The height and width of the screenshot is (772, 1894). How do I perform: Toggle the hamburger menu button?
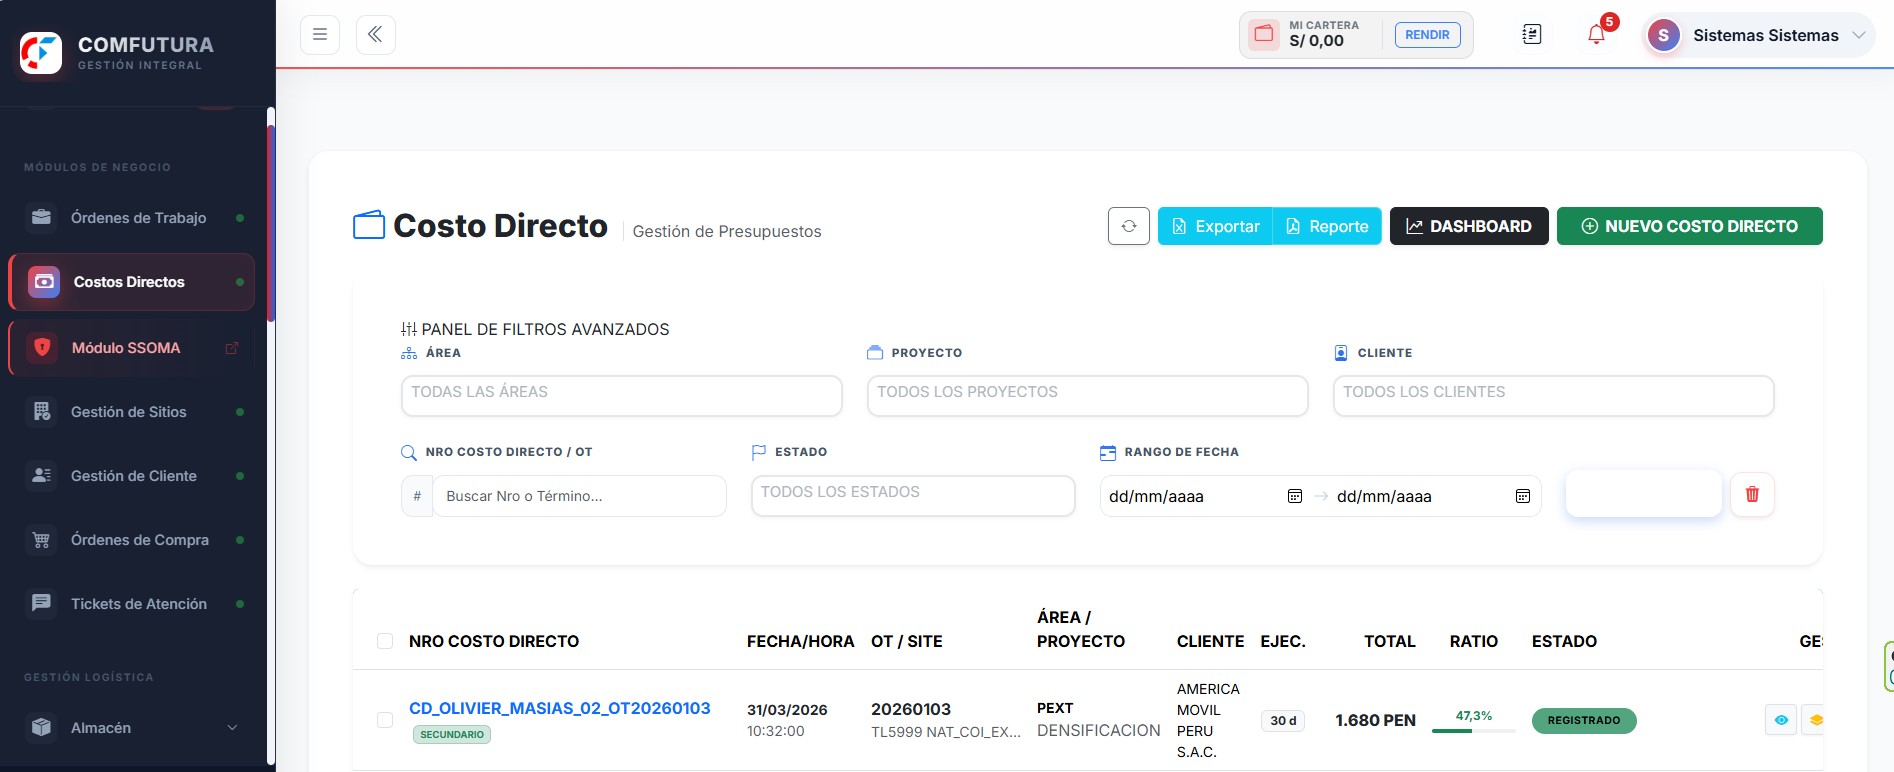click(320, 34)
